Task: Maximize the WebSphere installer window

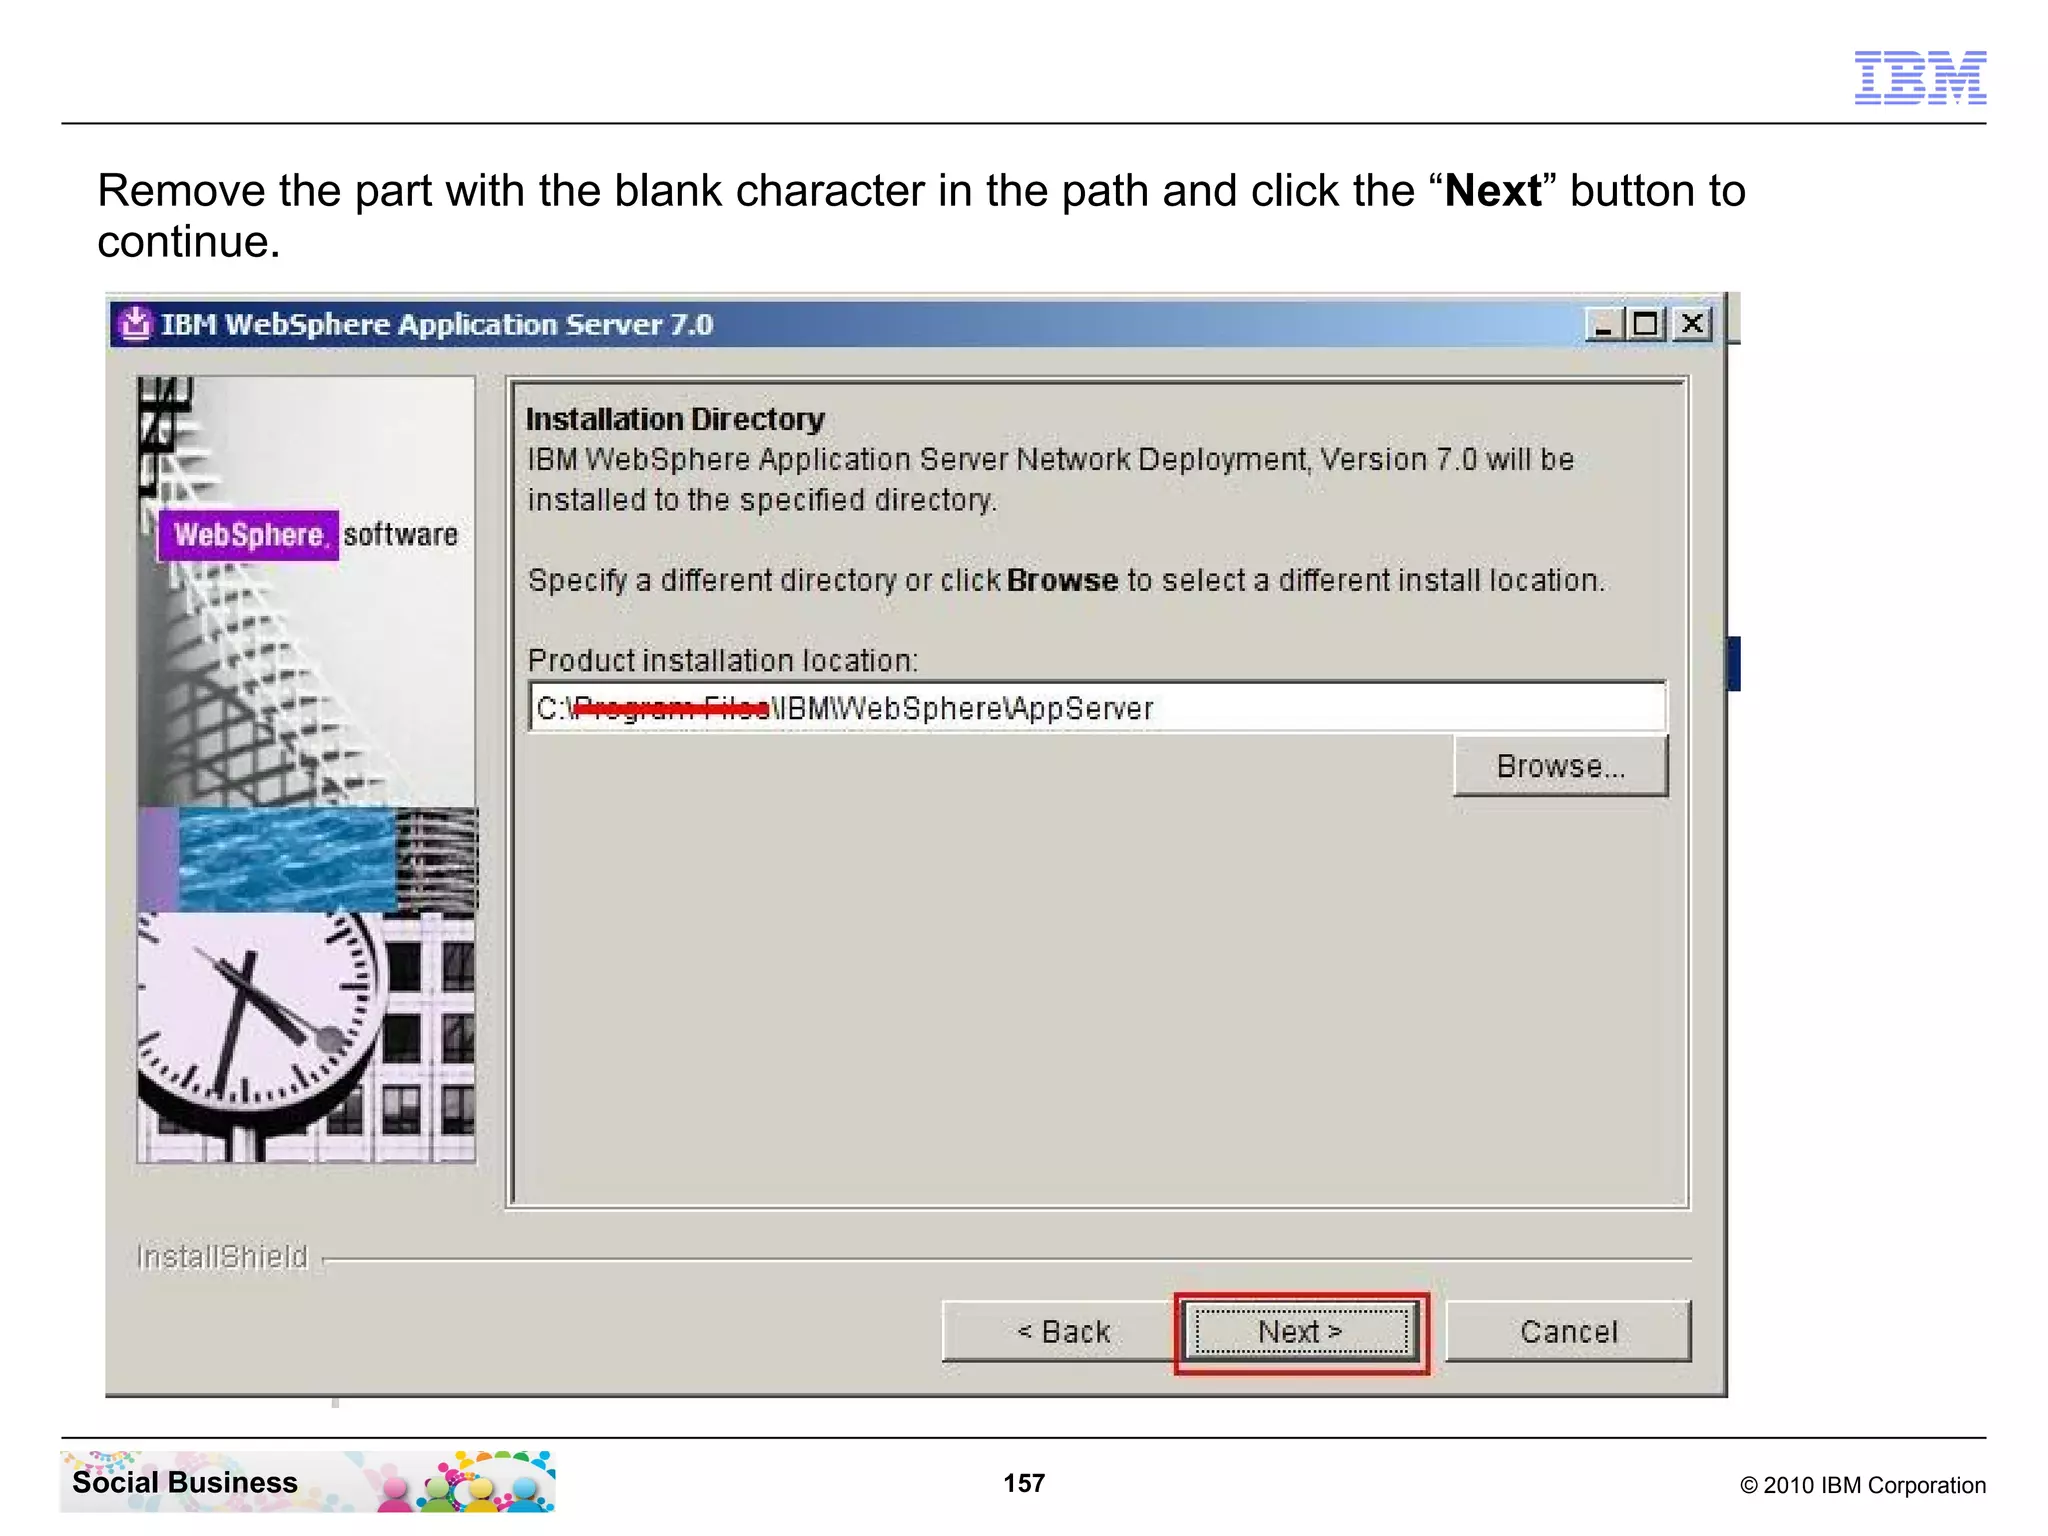Action: (x=1646, y=324)
